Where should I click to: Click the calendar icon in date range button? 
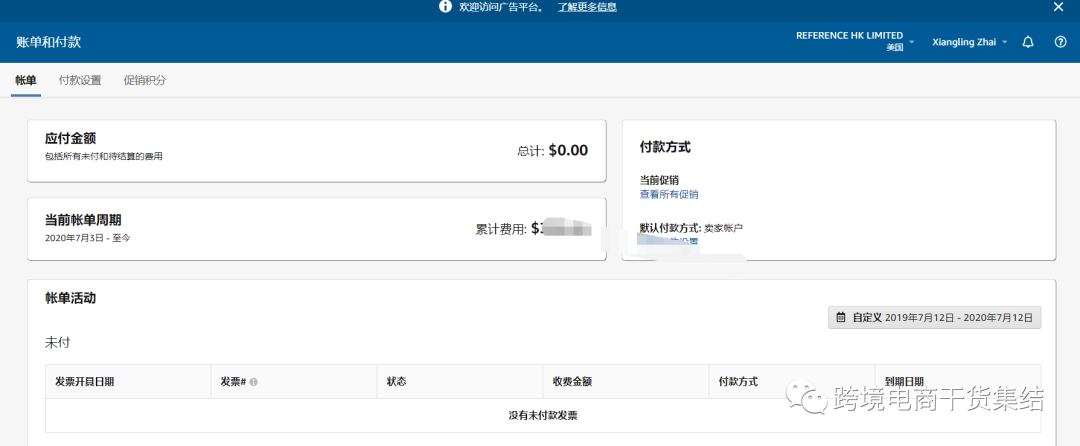click(x=840, y=317)
